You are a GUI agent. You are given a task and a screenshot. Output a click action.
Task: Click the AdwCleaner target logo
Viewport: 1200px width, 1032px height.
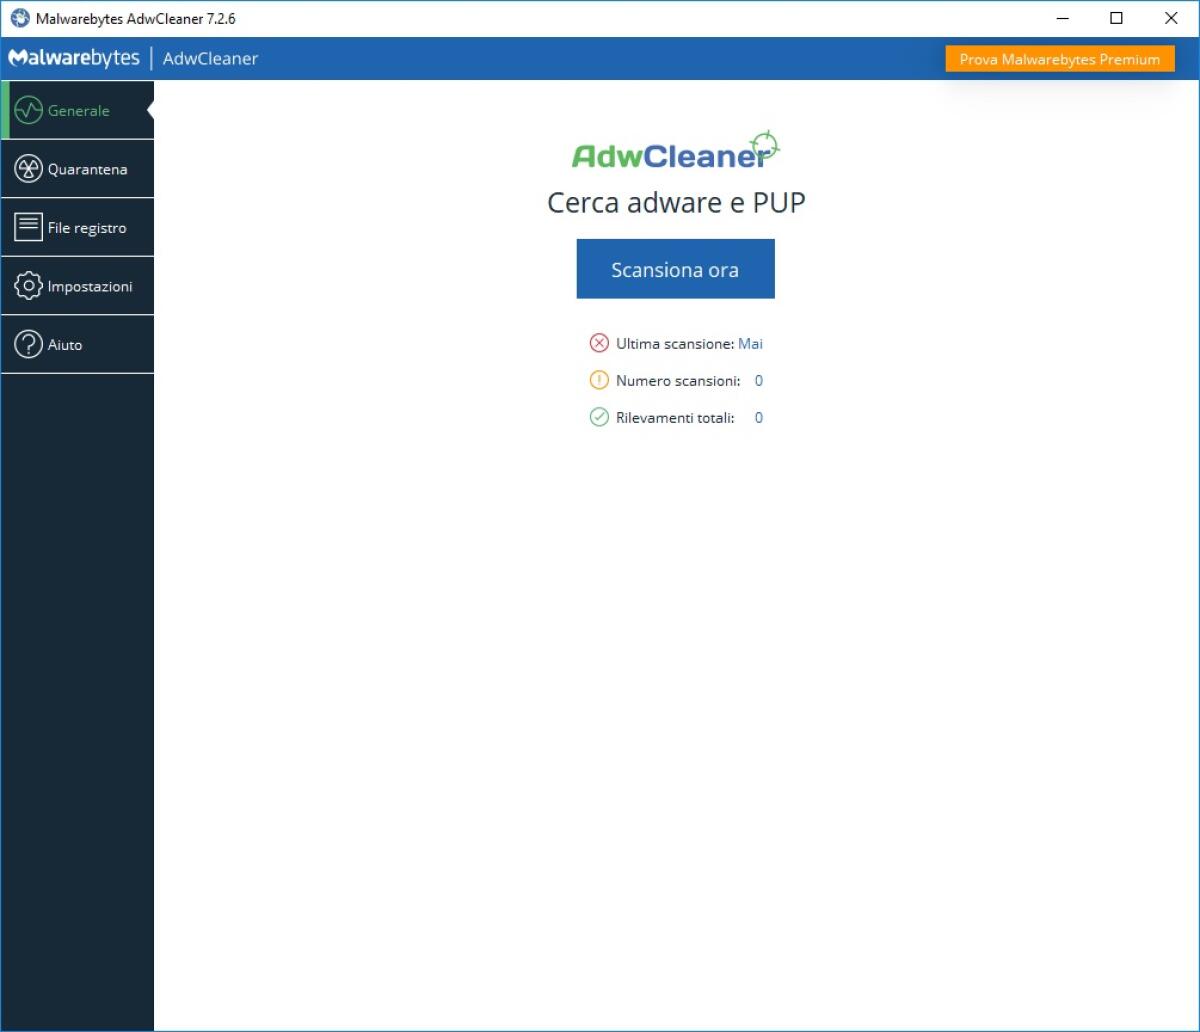click(x=763, y=145)
